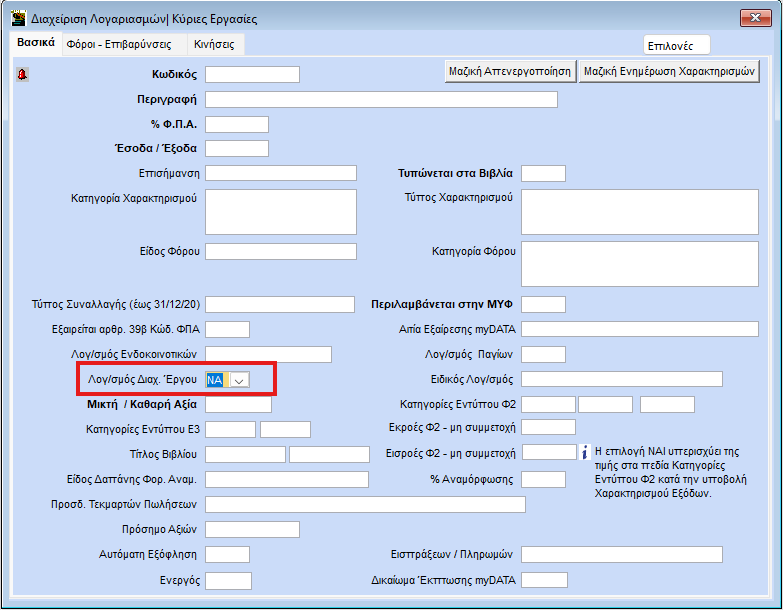This screenshot has width=783, height=610.
Task: Click the Δικαίωμα Έκπτωσης myDATA field
Action: (x=544, y=580)
